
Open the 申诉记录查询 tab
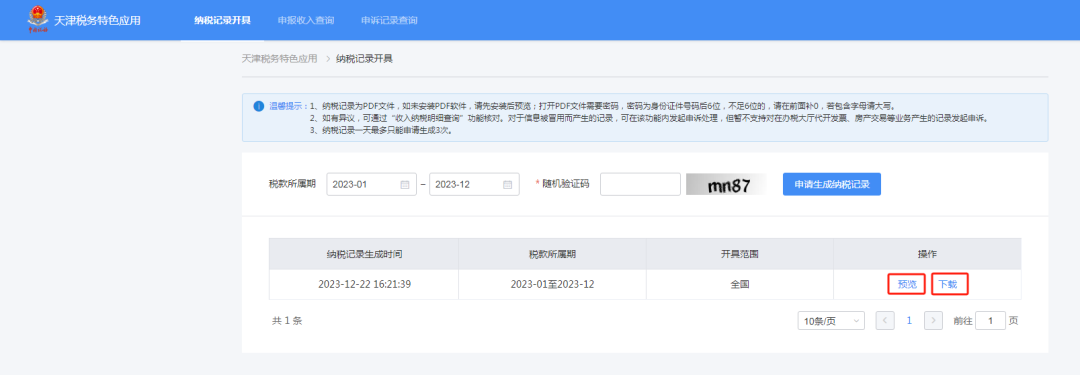pos(389,20)
